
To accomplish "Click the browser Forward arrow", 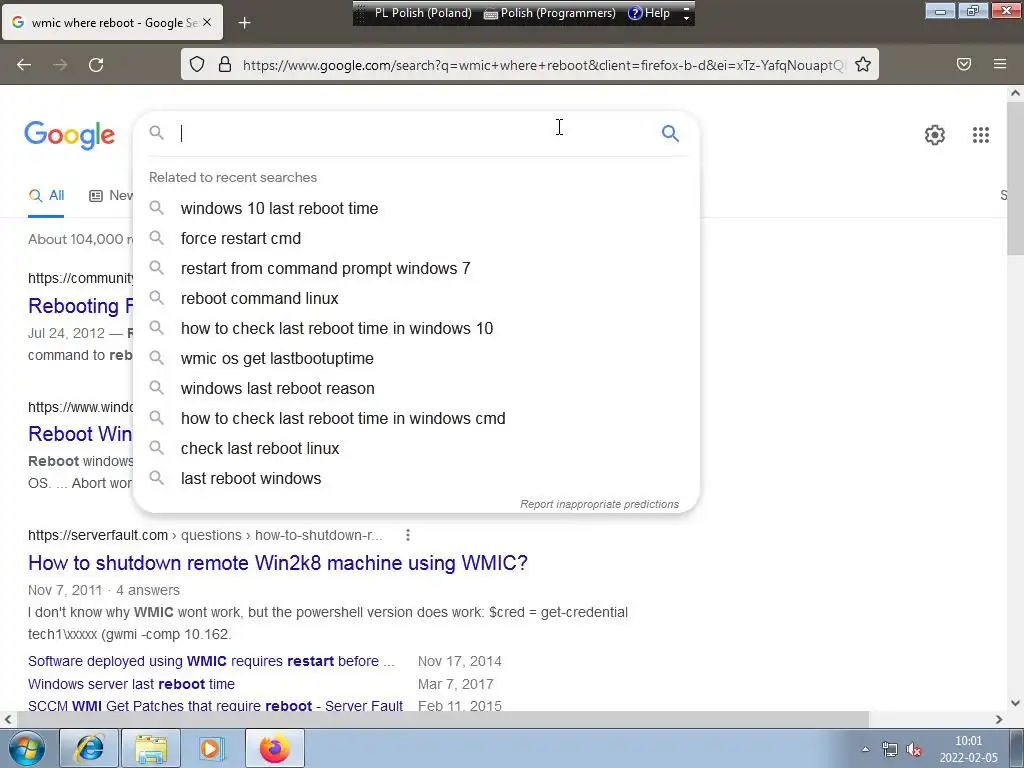I will [x=60, y=65].
